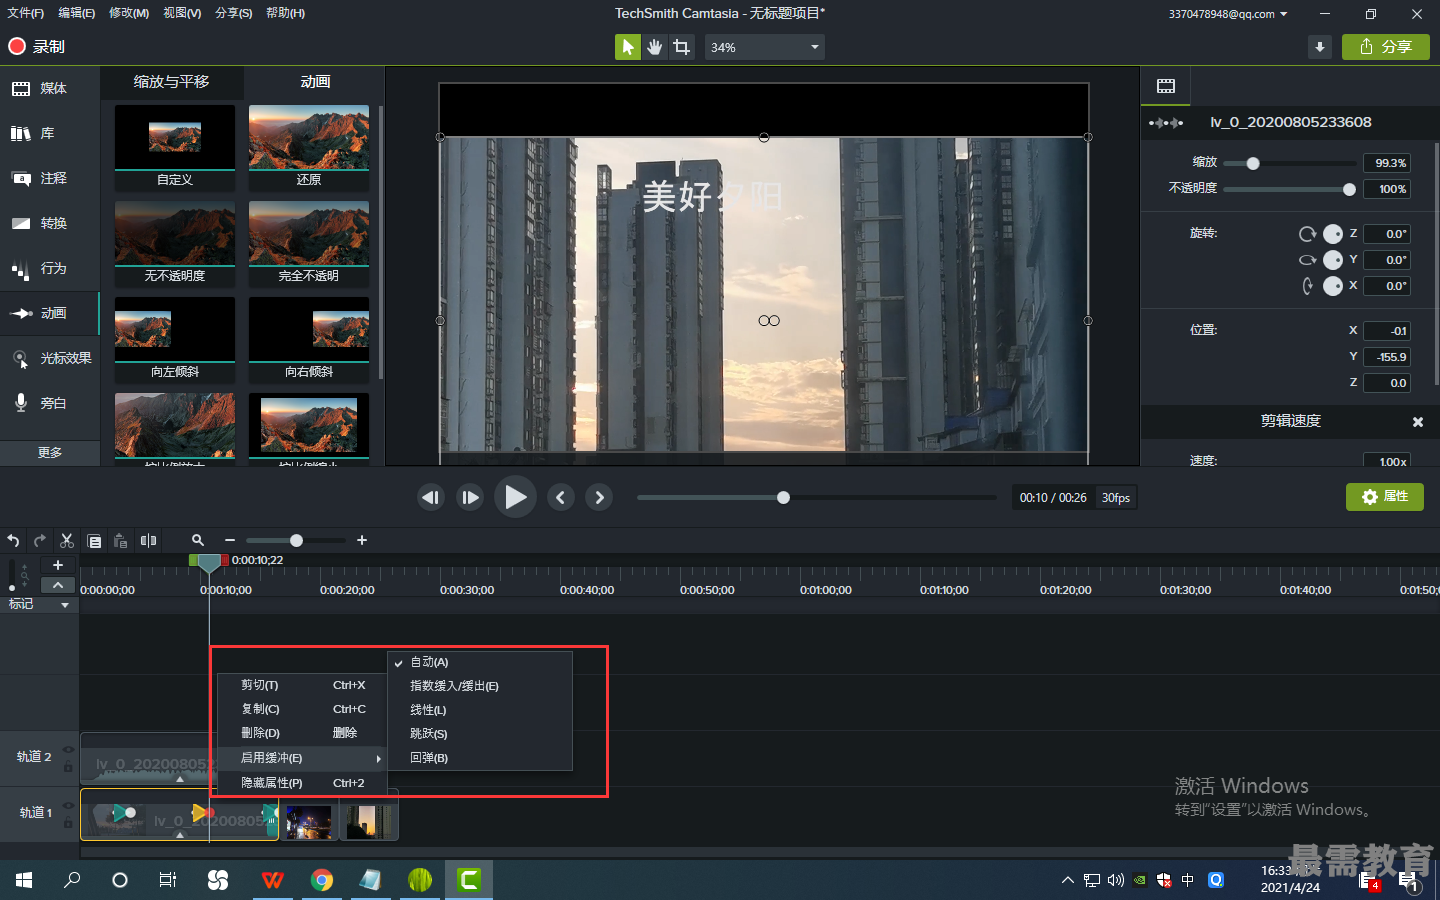
Task: Paste with timeline paste icon
Action: [121, 540]
